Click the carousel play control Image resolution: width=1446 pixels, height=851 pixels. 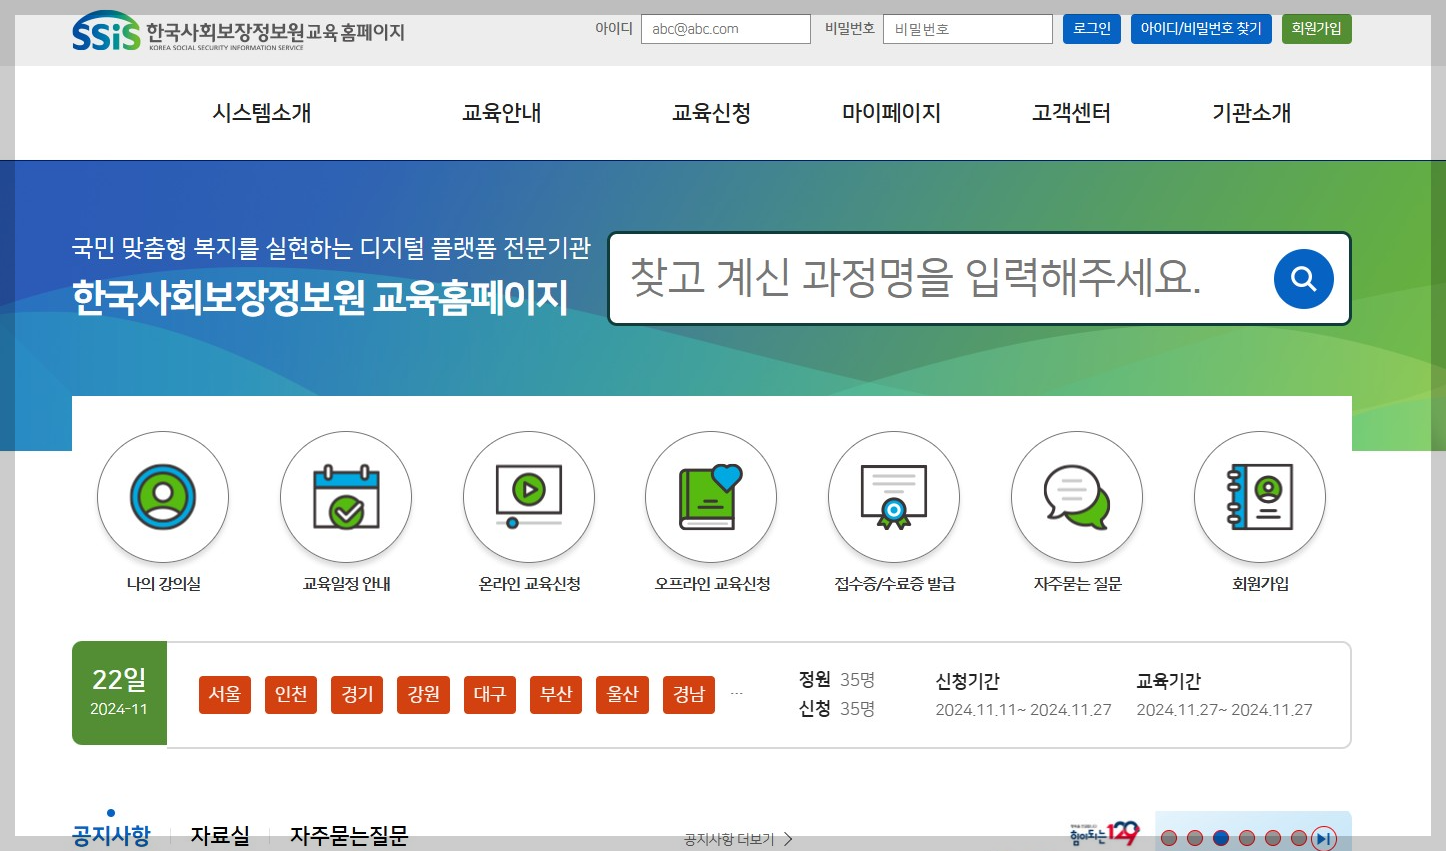pos(1322,838)
